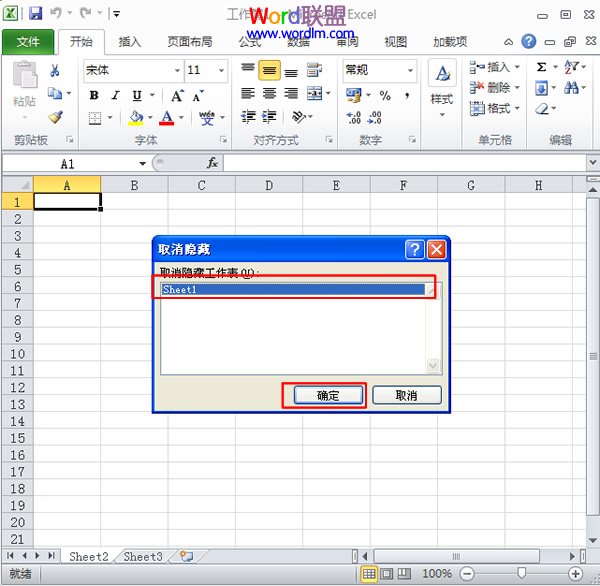Toggle underline text formatting
This screenshot has height=586, width=600.
[x=135, y=96]
